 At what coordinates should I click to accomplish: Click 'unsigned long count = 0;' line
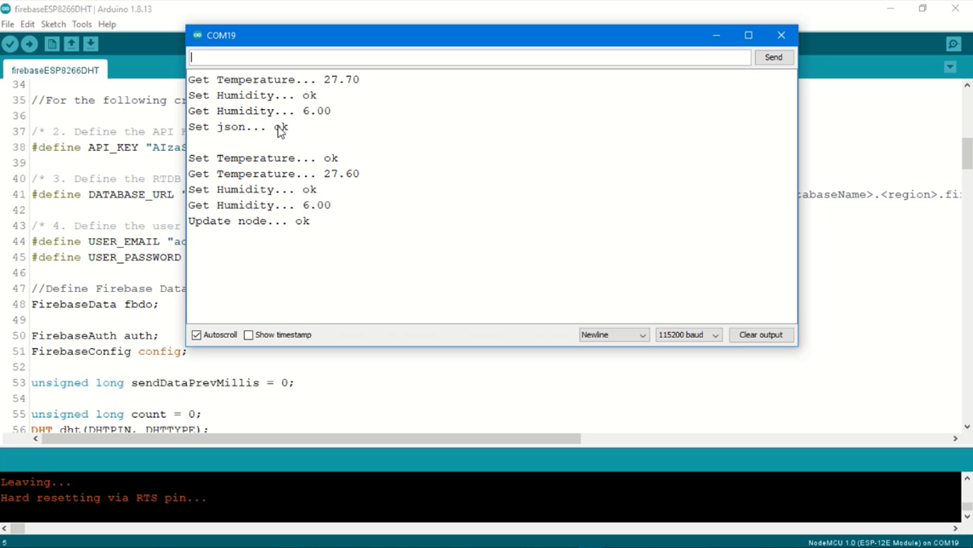coord(116,414)
